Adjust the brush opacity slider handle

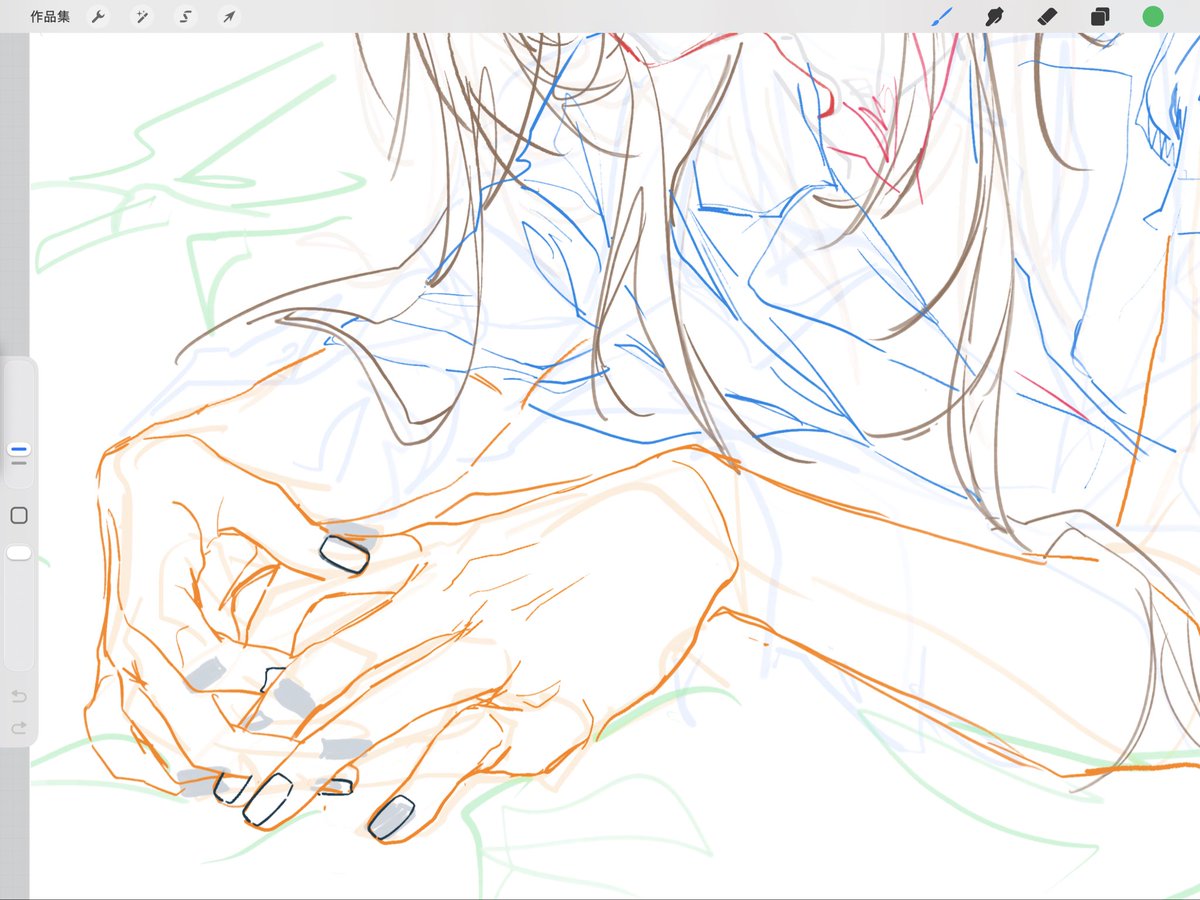click(18, 553)
